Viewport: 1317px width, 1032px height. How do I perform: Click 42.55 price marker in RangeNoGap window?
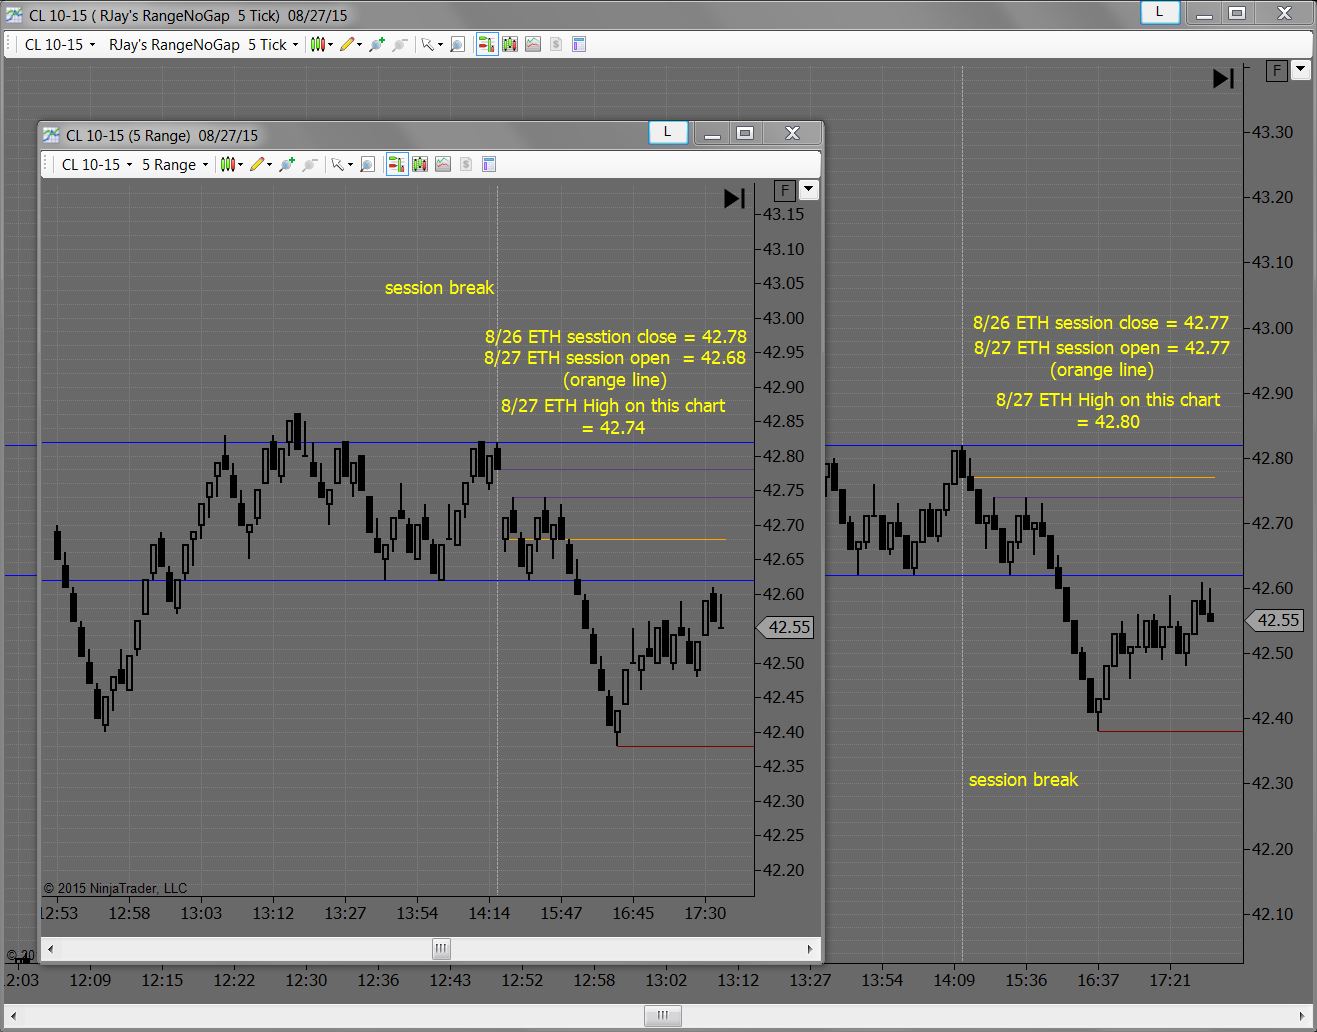click(x=1275, y=620)
